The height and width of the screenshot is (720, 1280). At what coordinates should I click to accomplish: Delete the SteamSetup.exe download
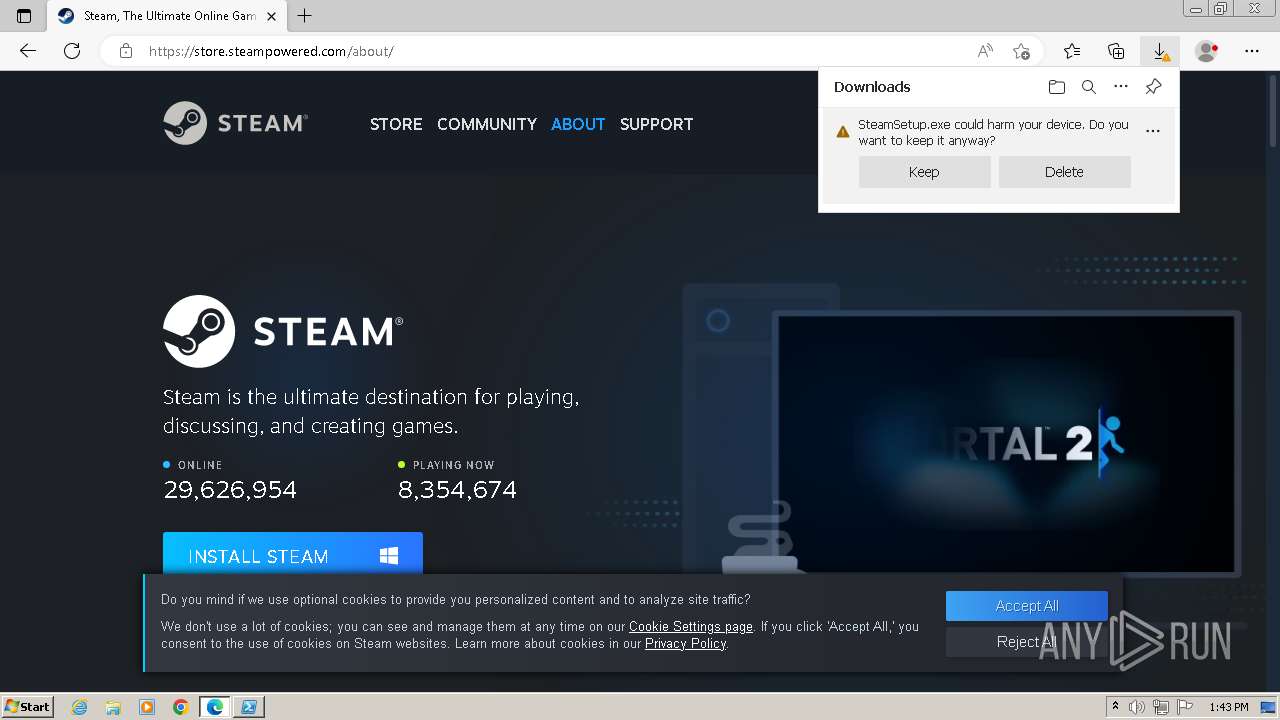coord(1064,172)
